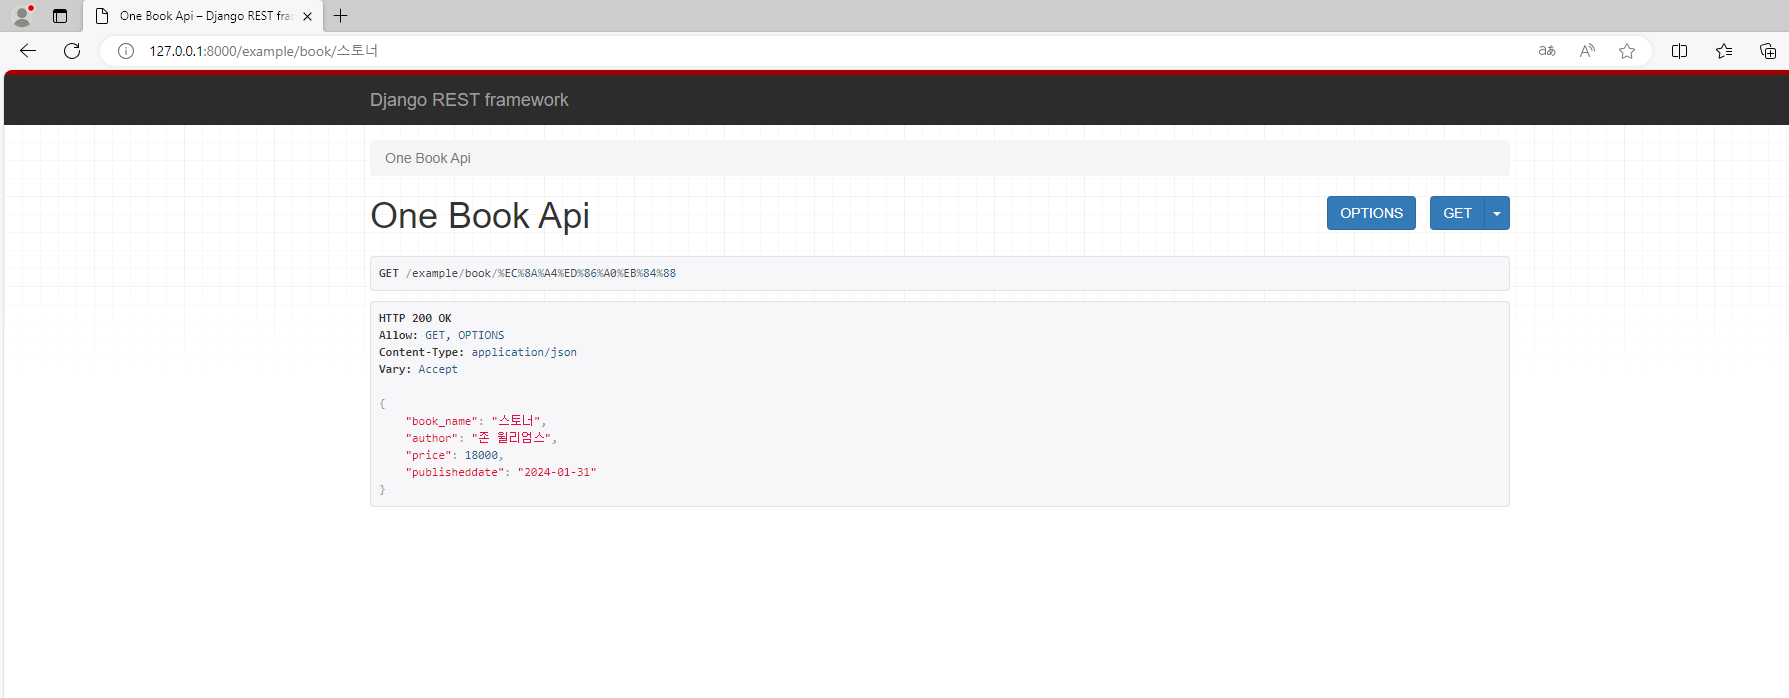
Task: Open a new browser tab
Action: point(341,16)
